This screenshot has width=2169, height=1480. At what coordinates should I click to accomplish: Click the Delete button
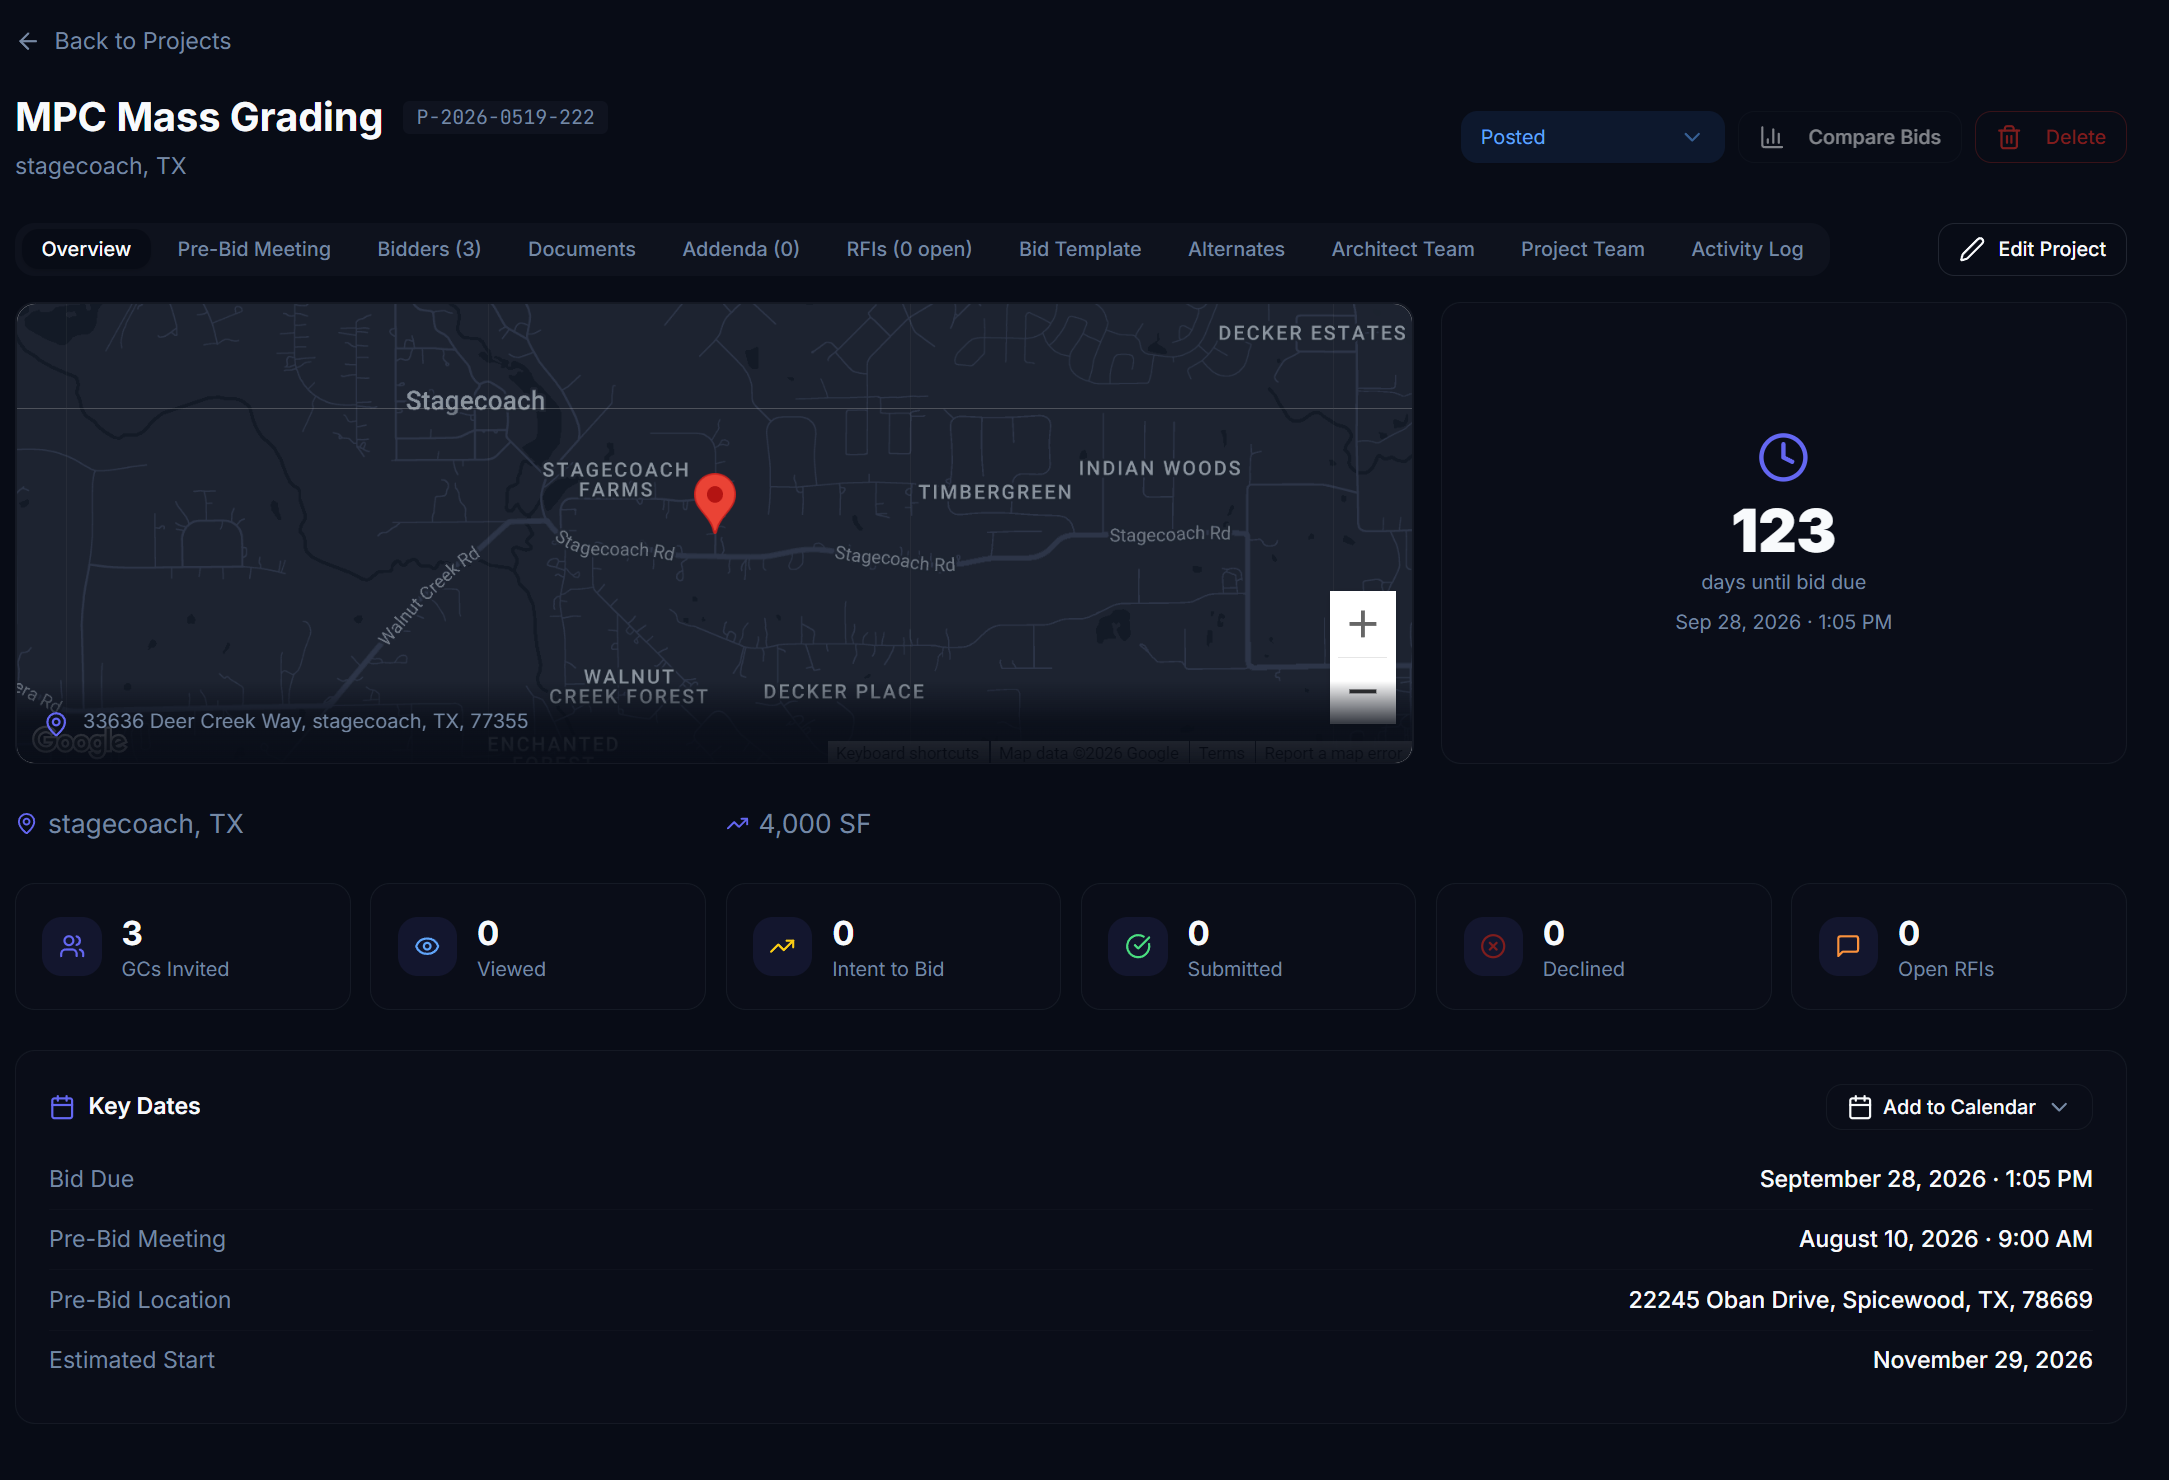tap(2050, 137)
